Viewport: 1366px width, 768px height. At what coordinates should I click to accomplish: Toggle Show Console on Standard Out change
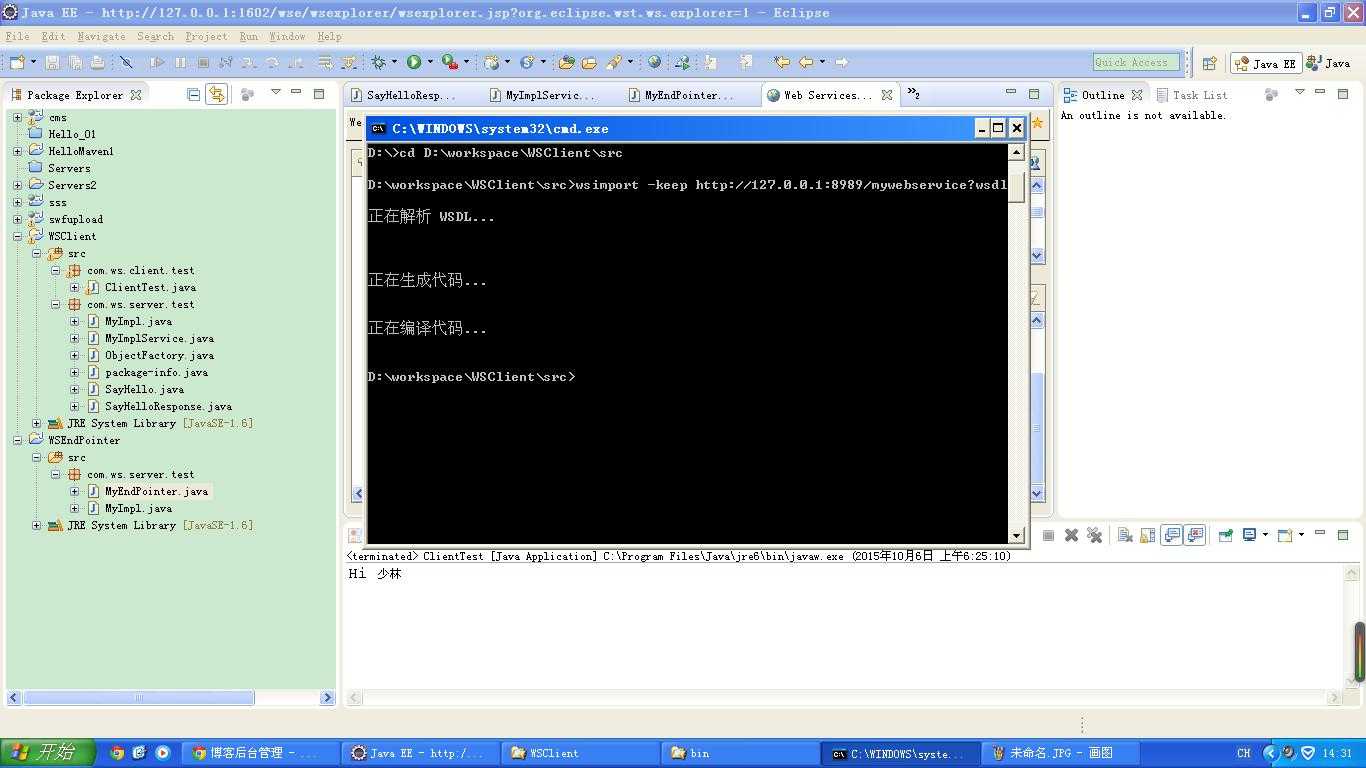tap(1172, 535)
